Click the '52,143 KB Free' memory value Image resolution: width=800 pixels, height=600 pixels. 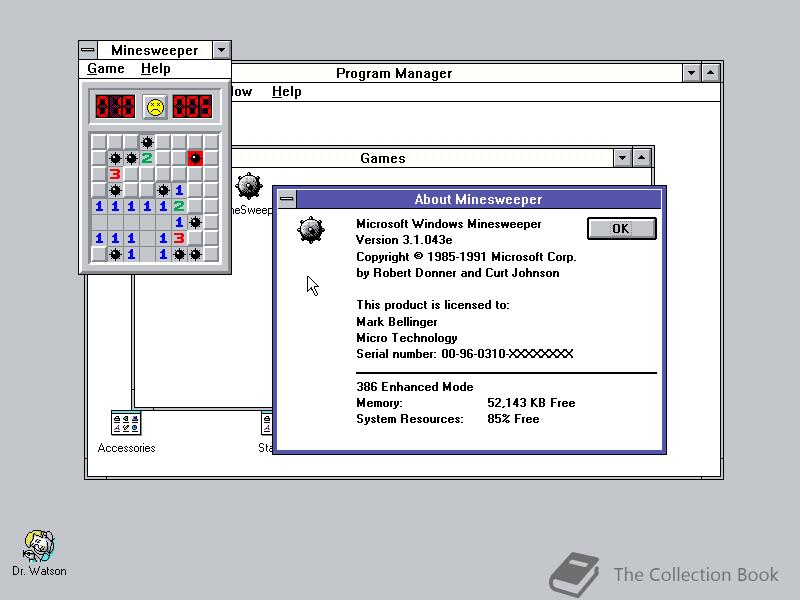point(531,403)
